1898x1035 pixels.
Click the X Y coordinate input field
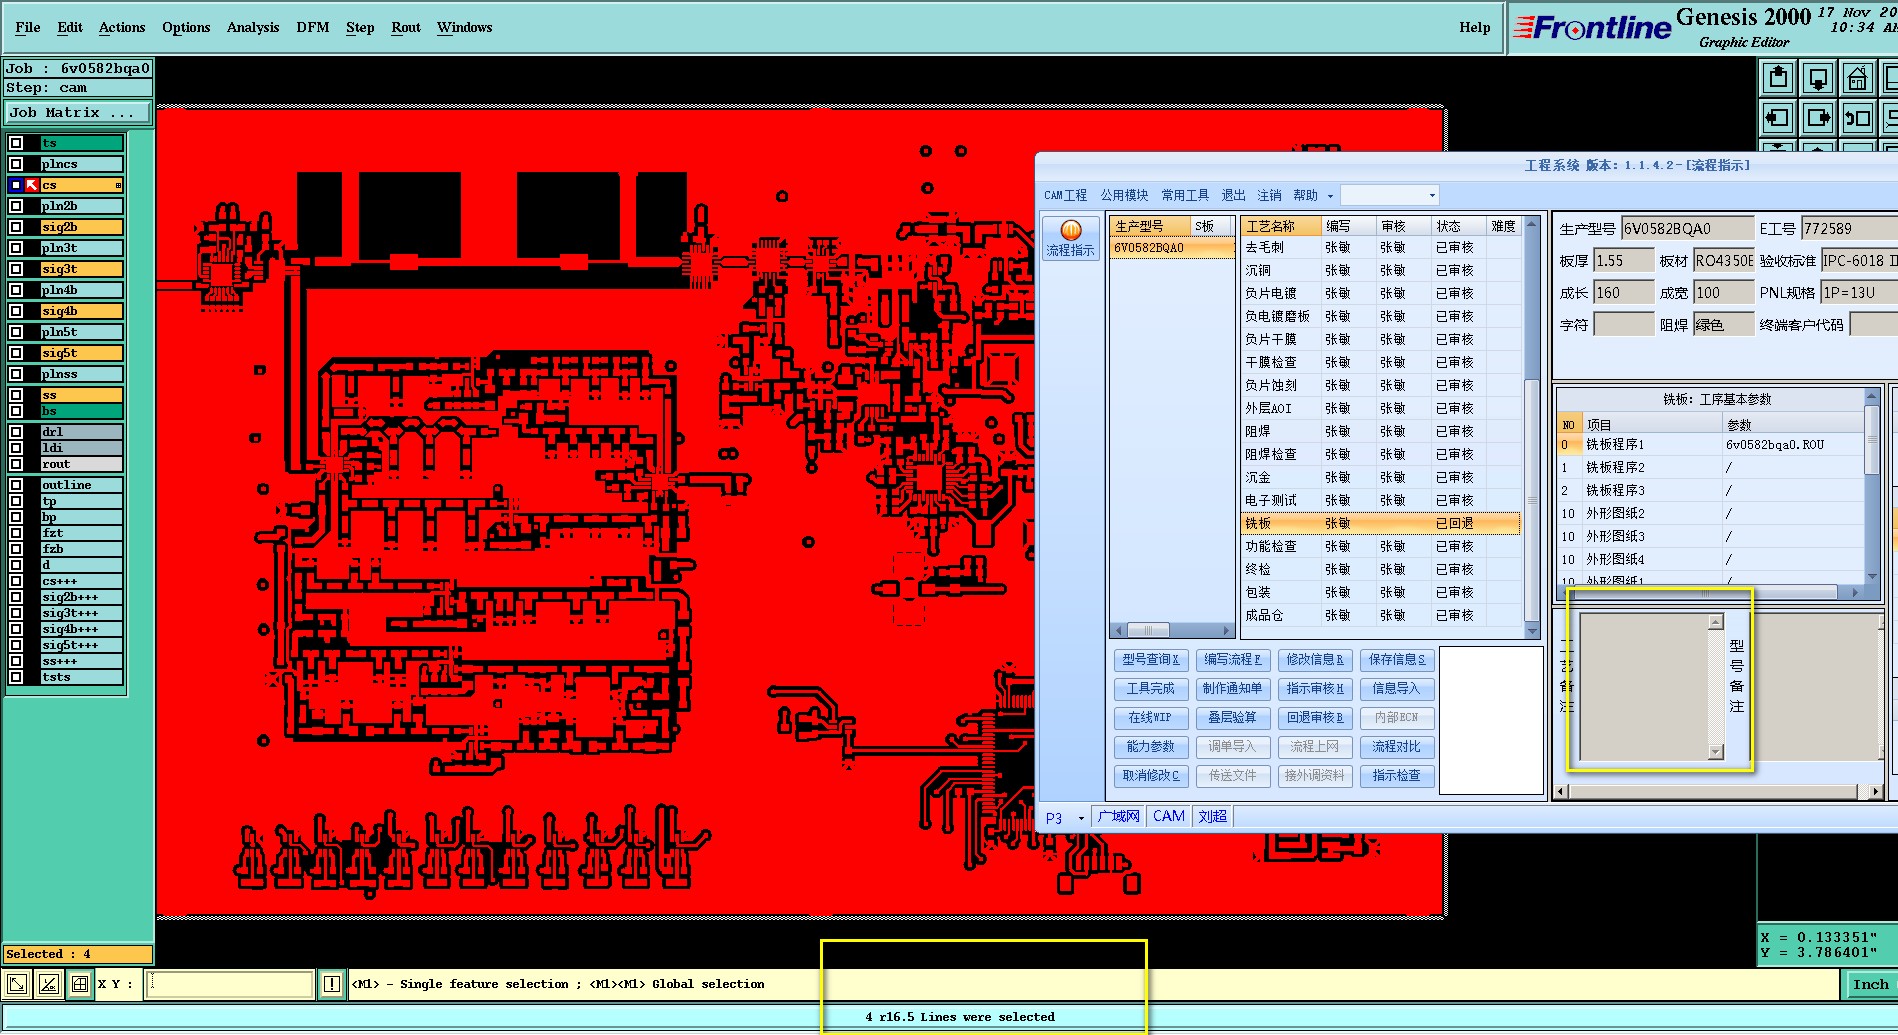point(230,984)
